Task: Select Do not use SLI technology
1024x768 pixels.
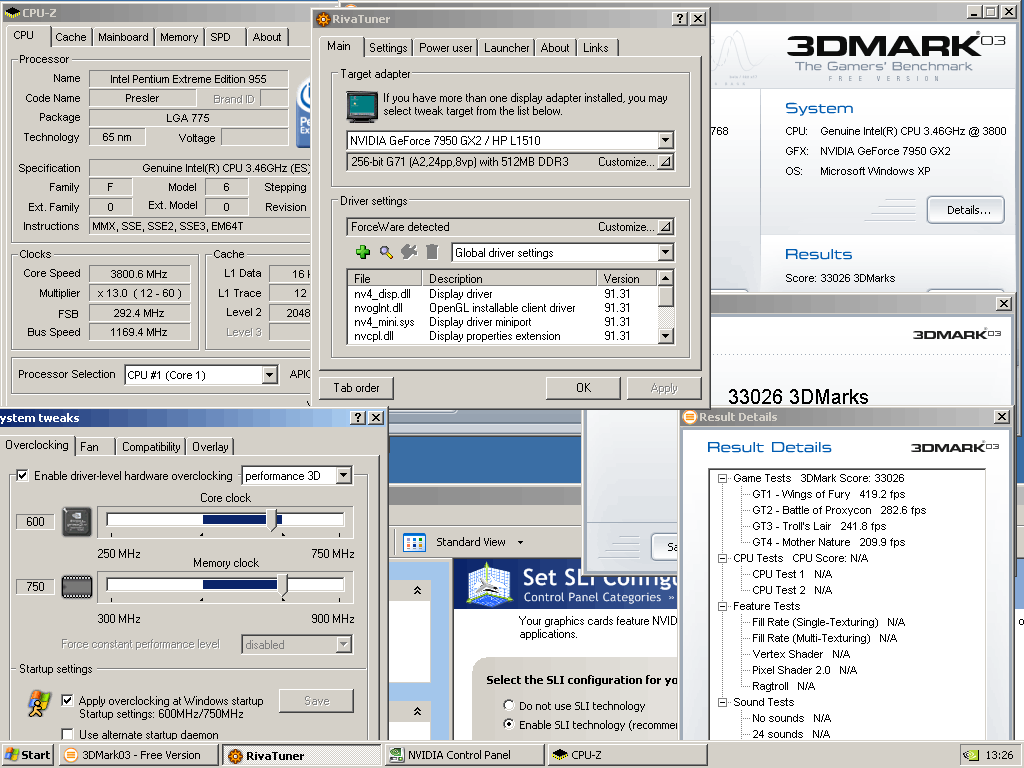Action: pyautogui.click(x=509, y=705)
